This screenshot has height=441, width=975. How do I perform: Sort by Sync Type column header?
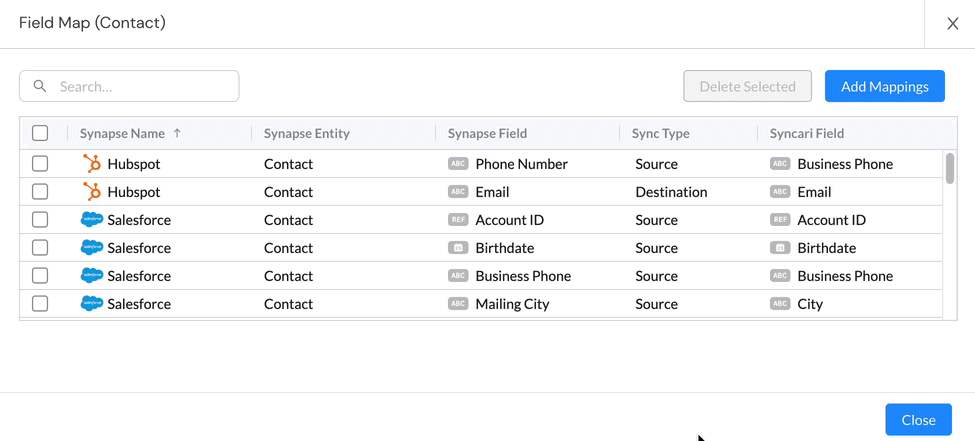[x=660, y=133]
